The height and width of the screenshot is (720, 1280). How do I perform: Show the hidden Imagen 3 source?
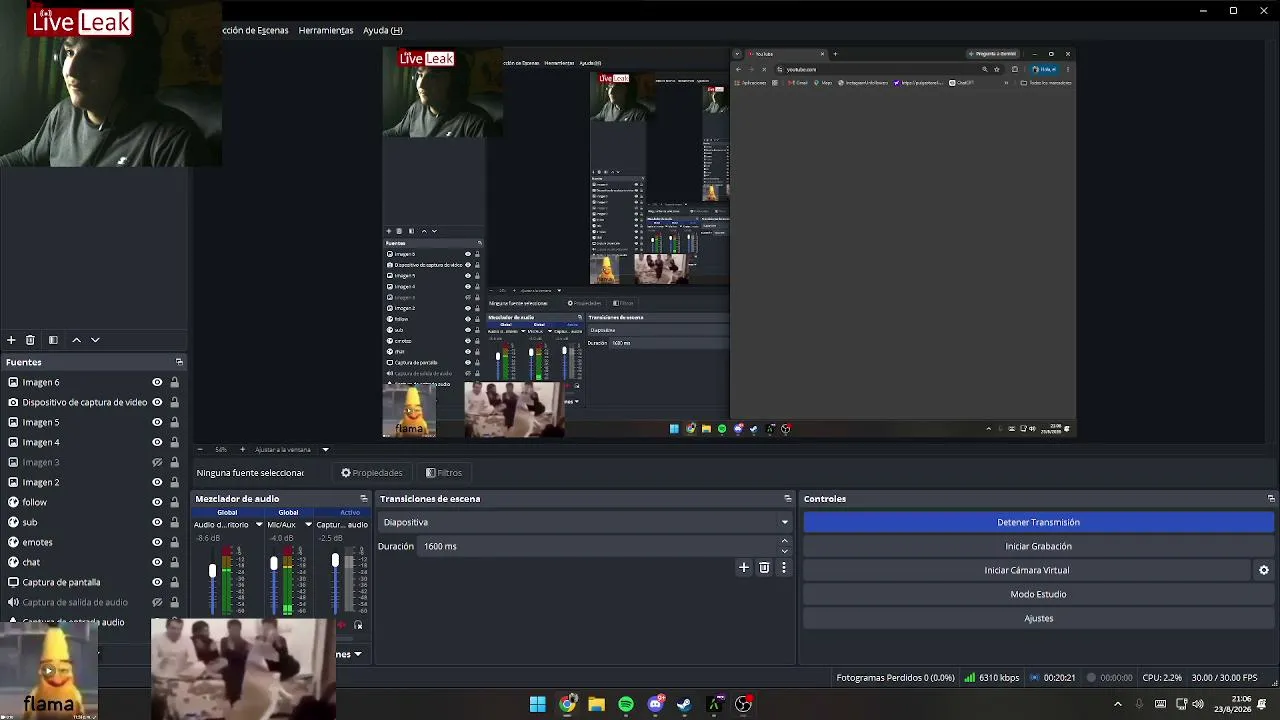point(157,462)
